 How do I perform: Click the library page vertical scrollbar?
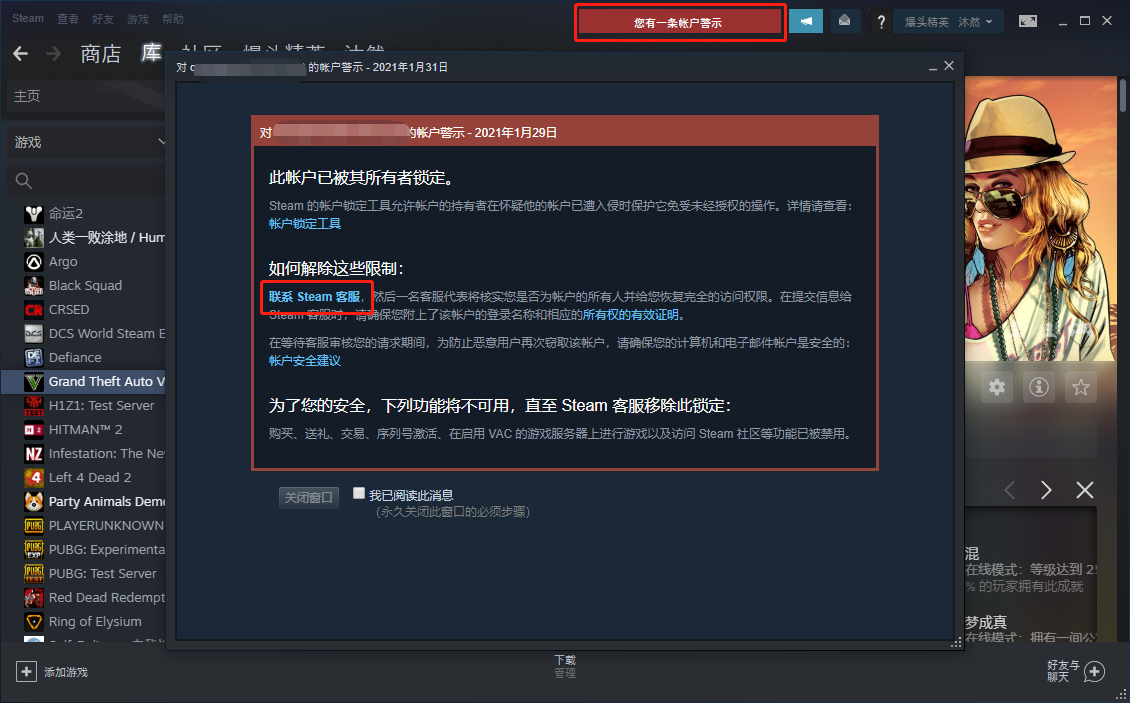tap(1123, 94)
